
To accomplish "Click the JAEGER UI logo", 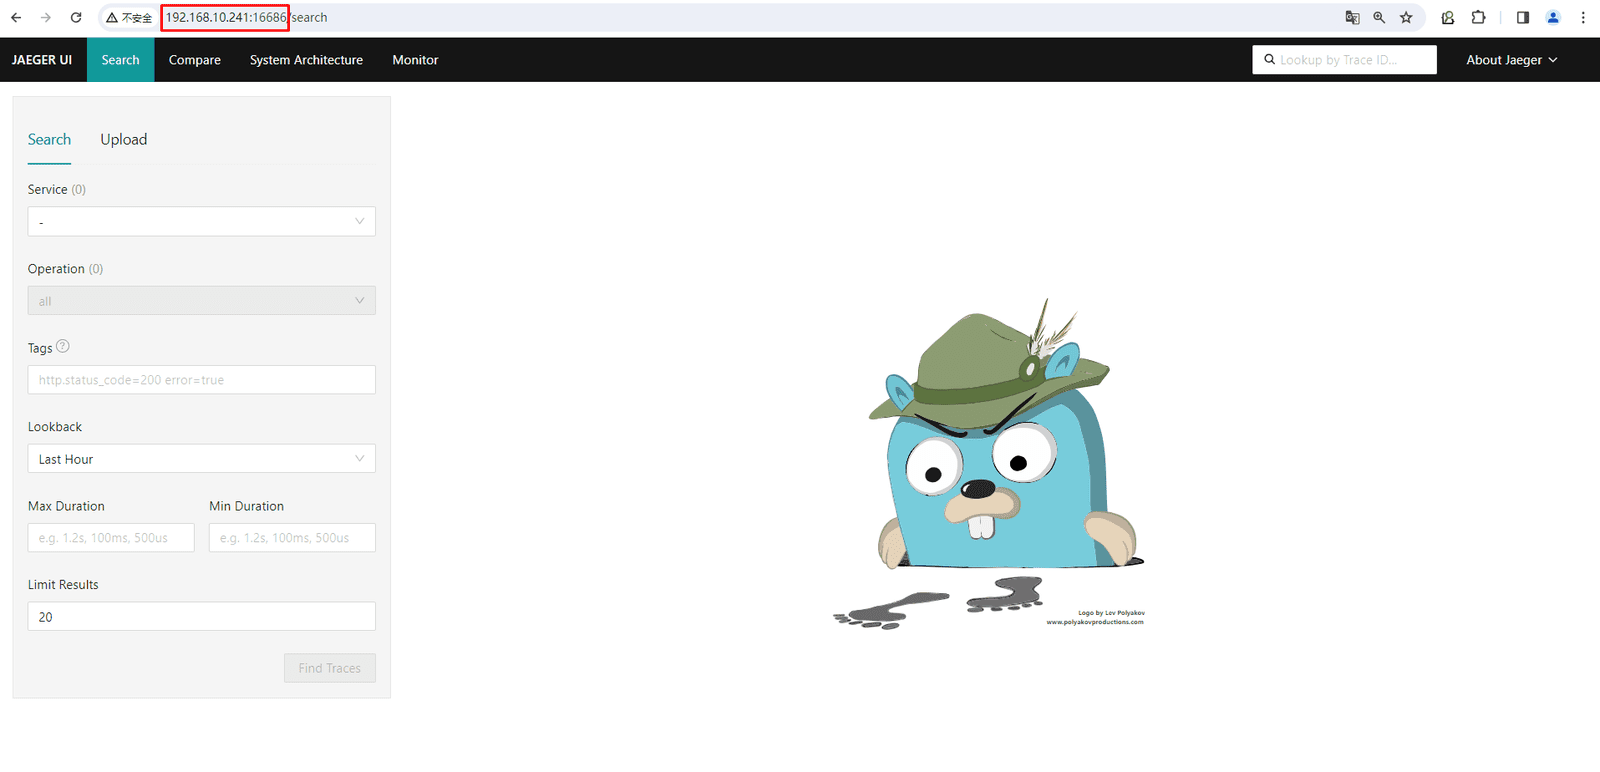I will (42, 60).
